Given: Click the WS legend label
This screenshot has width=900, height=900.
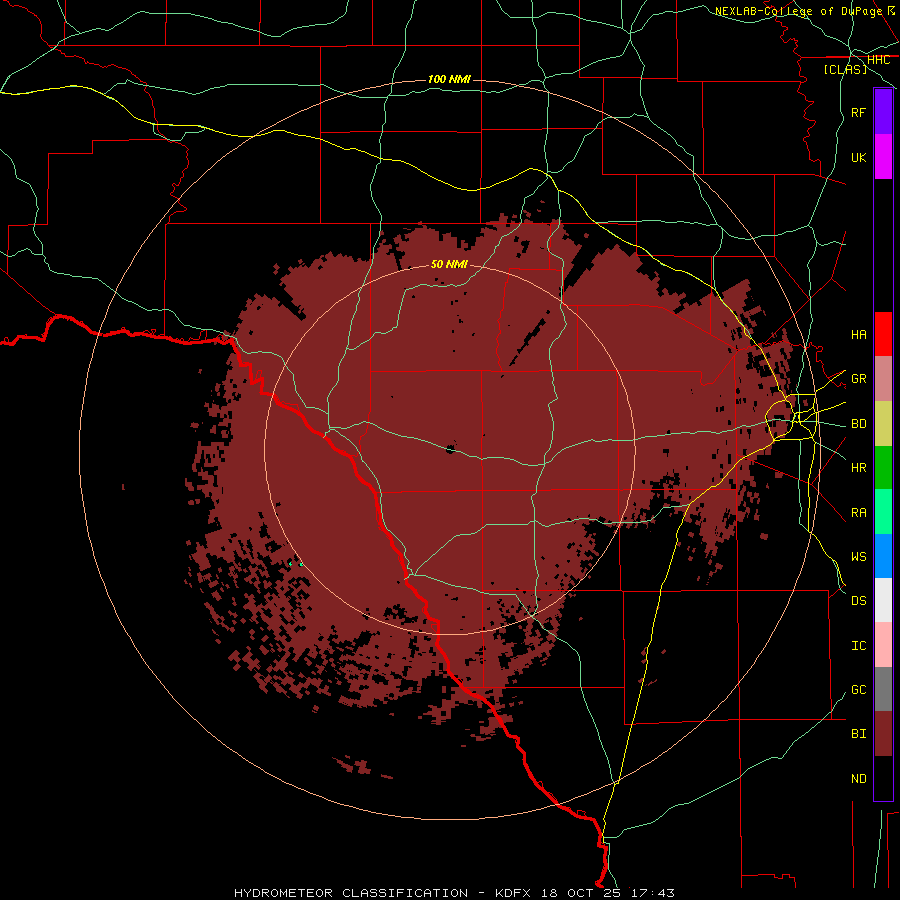Looking at the screenshot, I should pyautogui.click(x=858, y=557).
